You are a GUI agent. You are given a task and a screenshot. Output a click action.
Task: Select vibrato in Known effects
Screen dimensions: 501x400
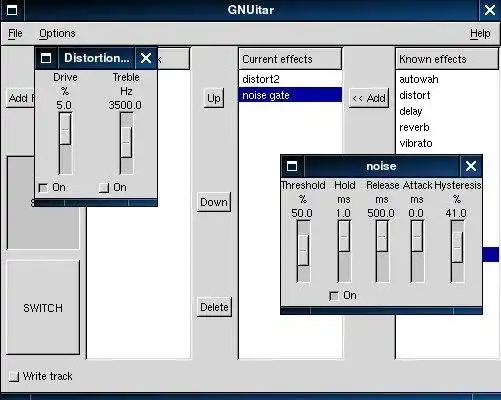coord(448,143)
